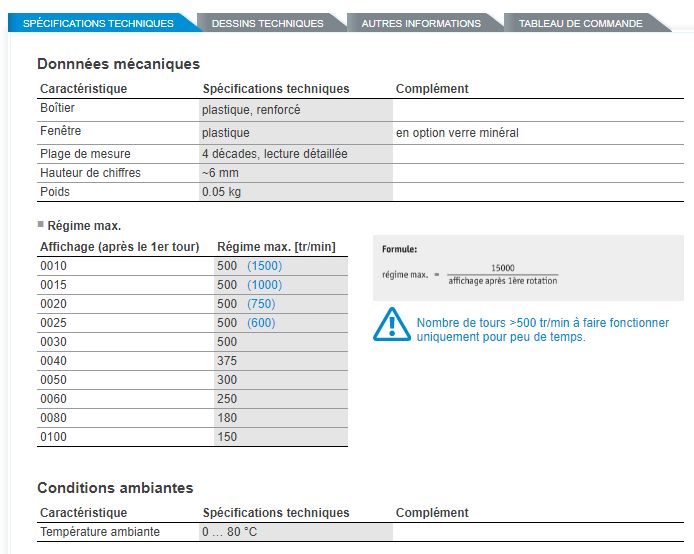Viewport: 694px width, 554px height.
Task: Click the Conditions ambiantes section heading
Action: click(115, 488)
